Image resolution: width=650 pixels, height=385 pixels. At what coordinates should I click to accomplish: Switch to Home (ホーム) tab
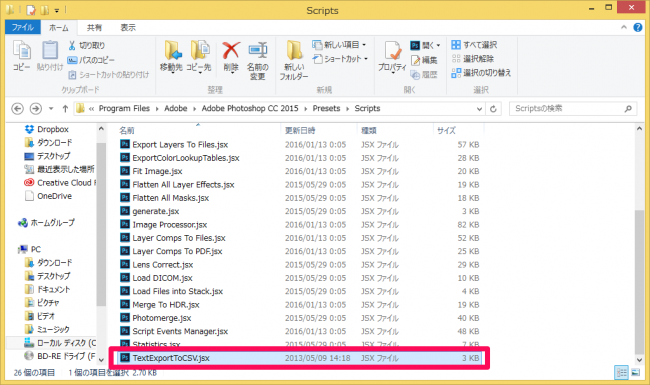coord(59,28)
